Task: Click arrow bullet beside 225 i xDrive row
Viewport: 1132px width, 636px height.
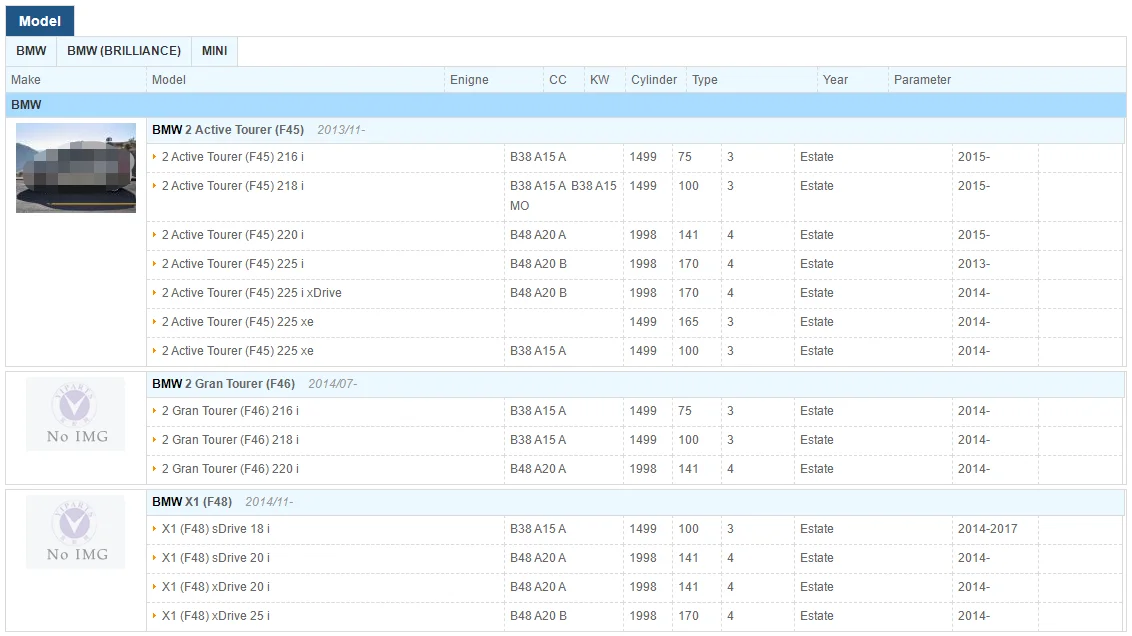Action: (154, 292)
